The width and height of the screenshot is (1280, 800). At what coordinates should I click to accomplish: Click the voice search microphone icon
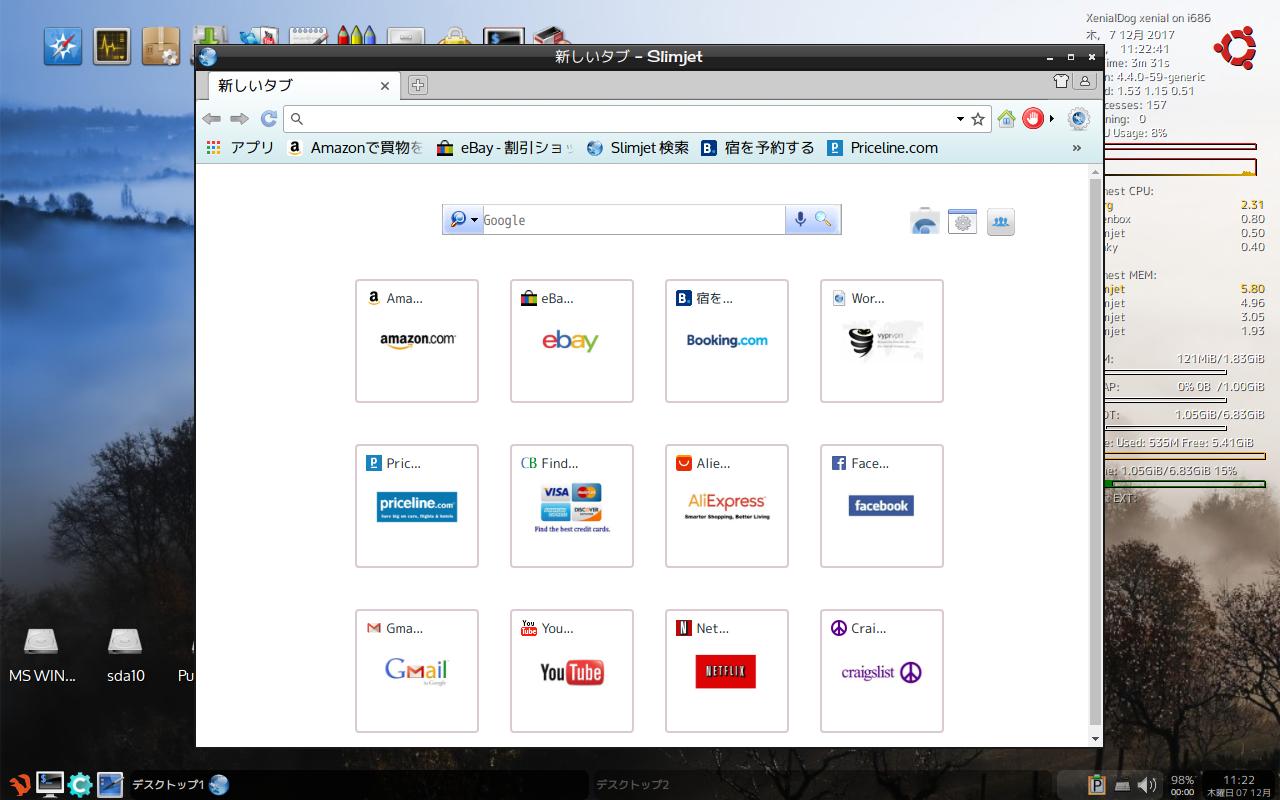798,219
